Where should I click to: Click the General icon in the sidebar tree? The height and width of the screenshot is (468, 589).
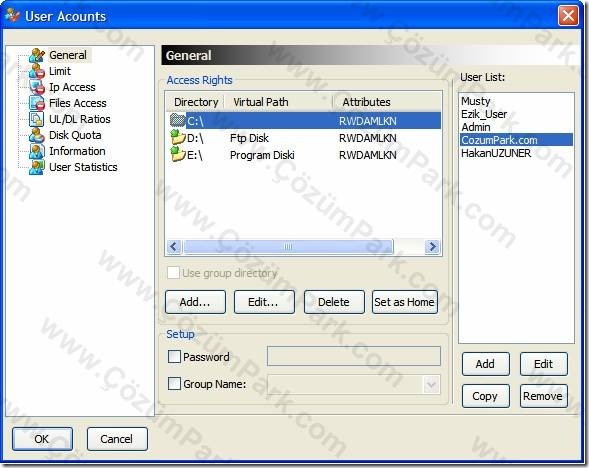[x=36, y=55]
